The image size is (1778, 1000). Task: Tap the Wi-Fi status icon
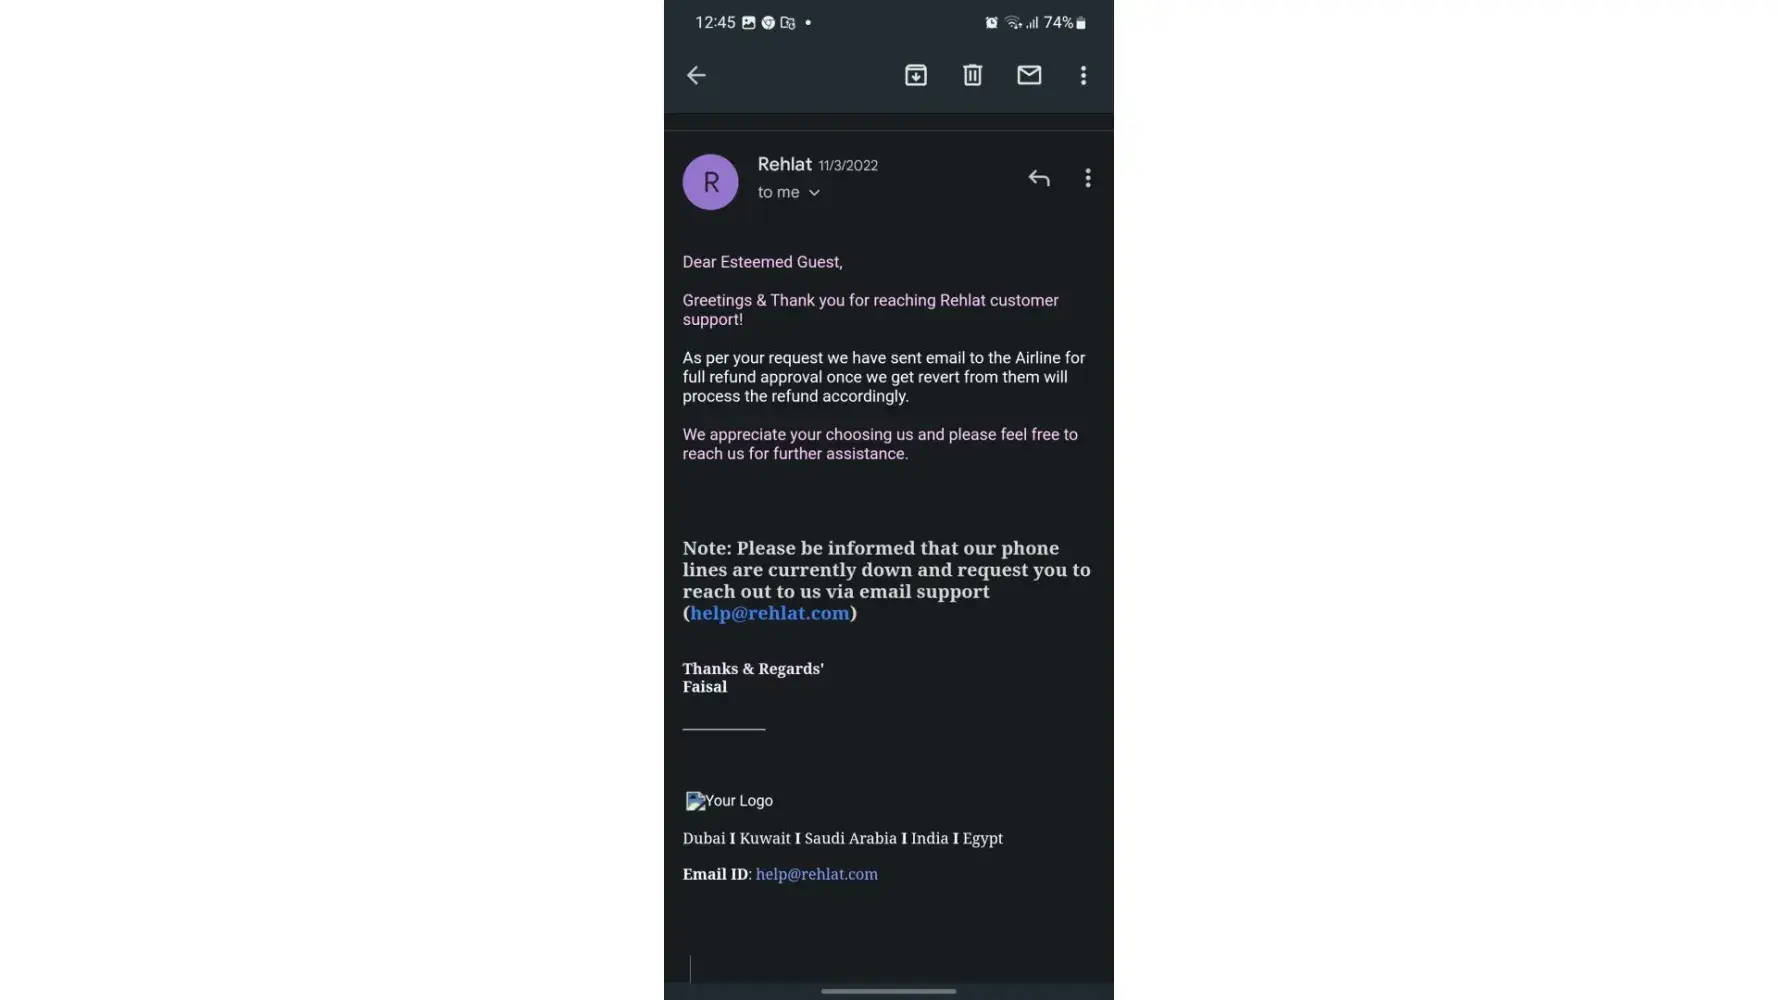point(1013,23)
